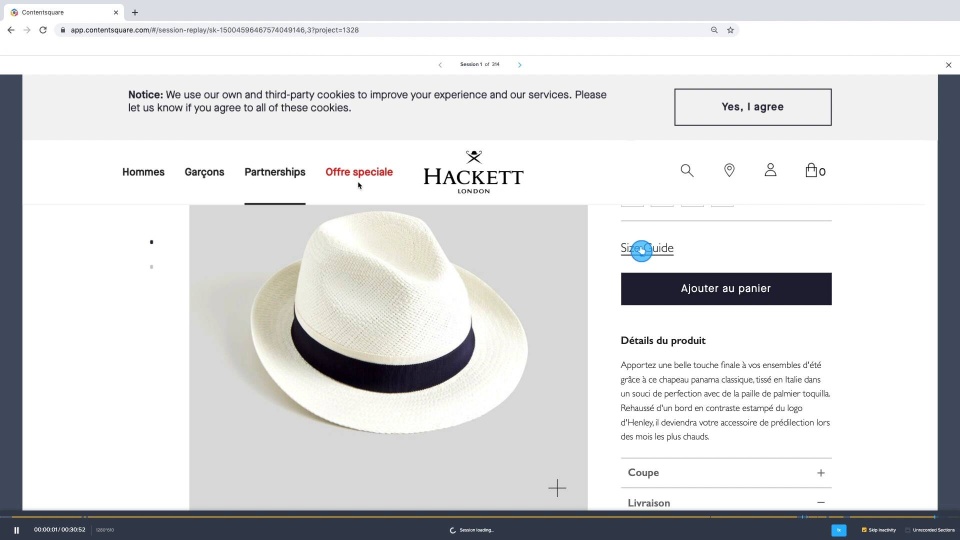This screenshot has width=960, height=540.
Task: Select the first image dot indicator
Action: click(x=151, y=242)
